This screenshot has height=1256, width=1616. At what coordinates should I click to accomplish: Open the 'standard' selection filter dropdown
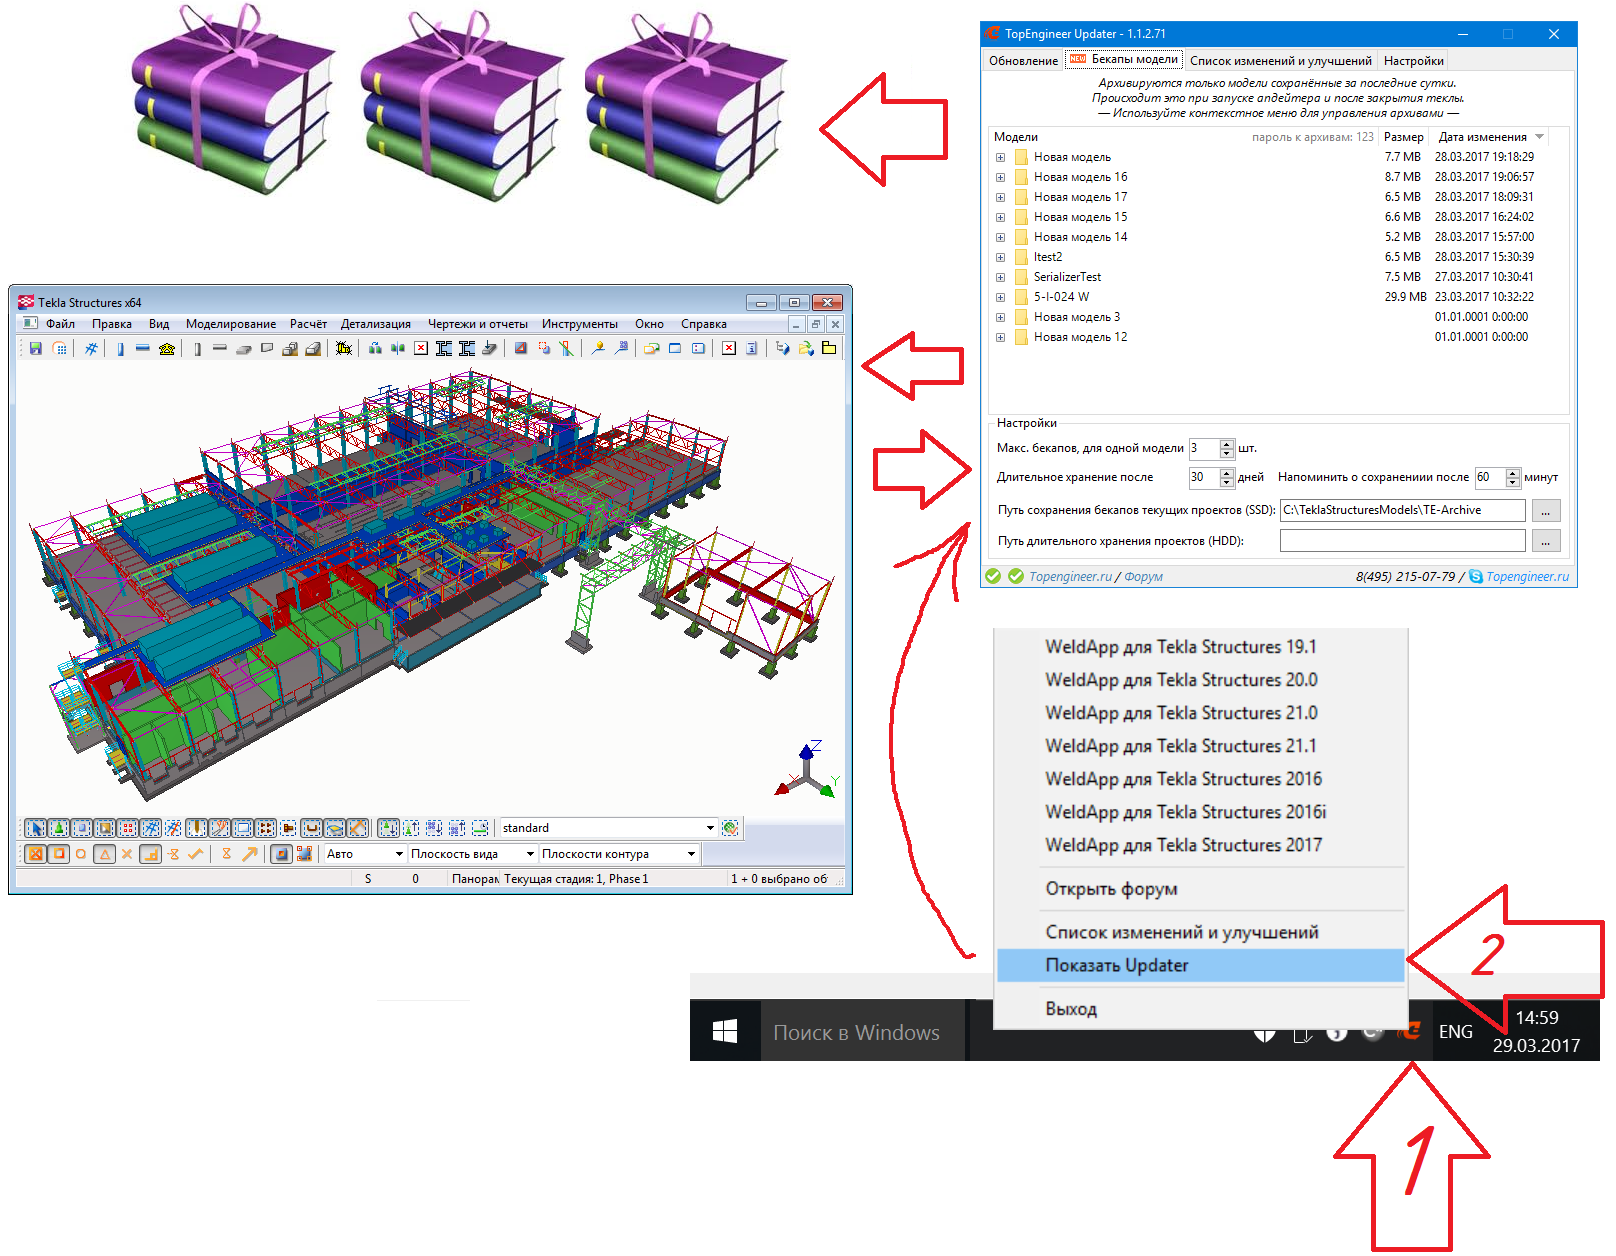710,828
